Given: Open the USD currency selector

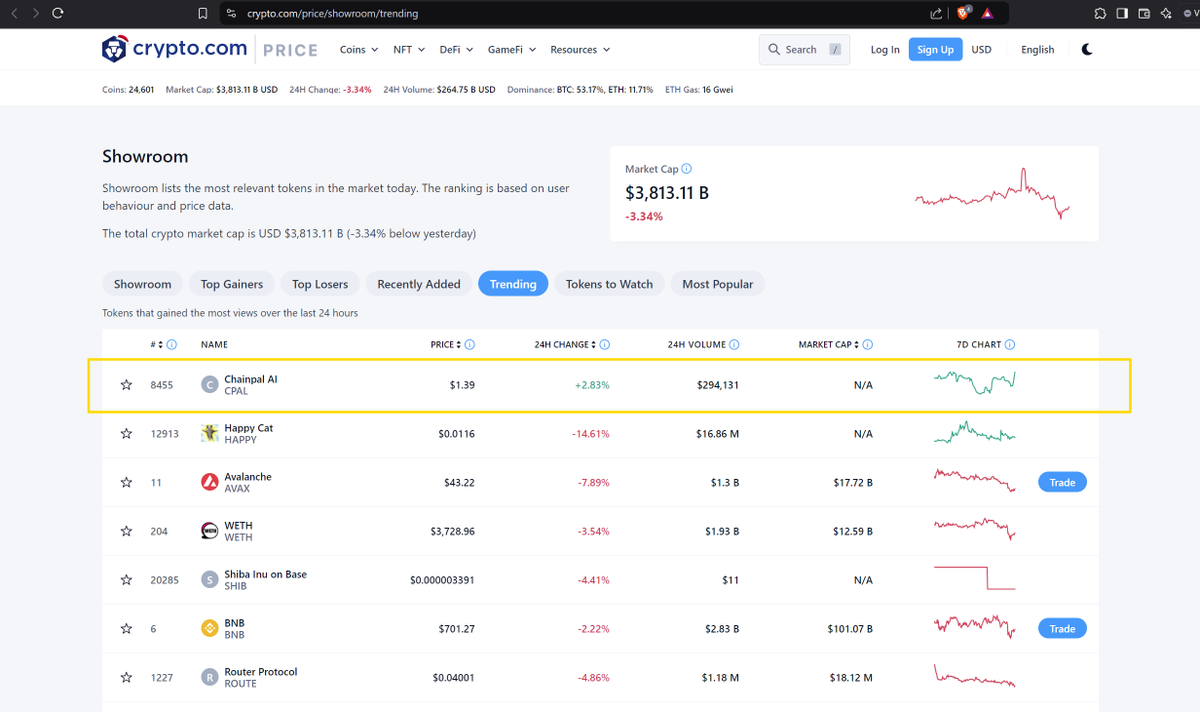Looking at the screenshot, I should pos(982,49).
